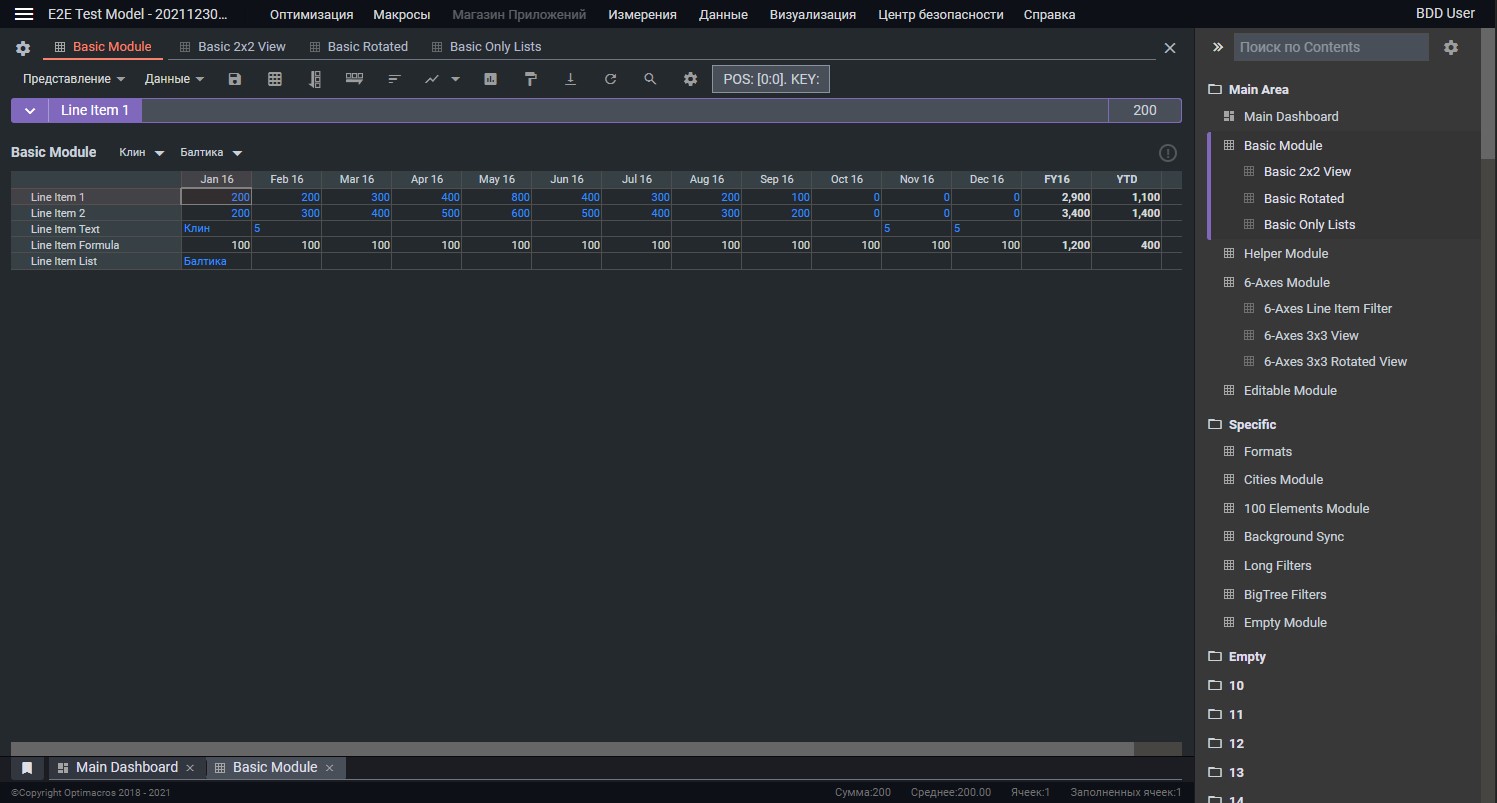
Task: Expand folder 12 in Contents
Action: pyautogui.click(x=1226, y=744)
